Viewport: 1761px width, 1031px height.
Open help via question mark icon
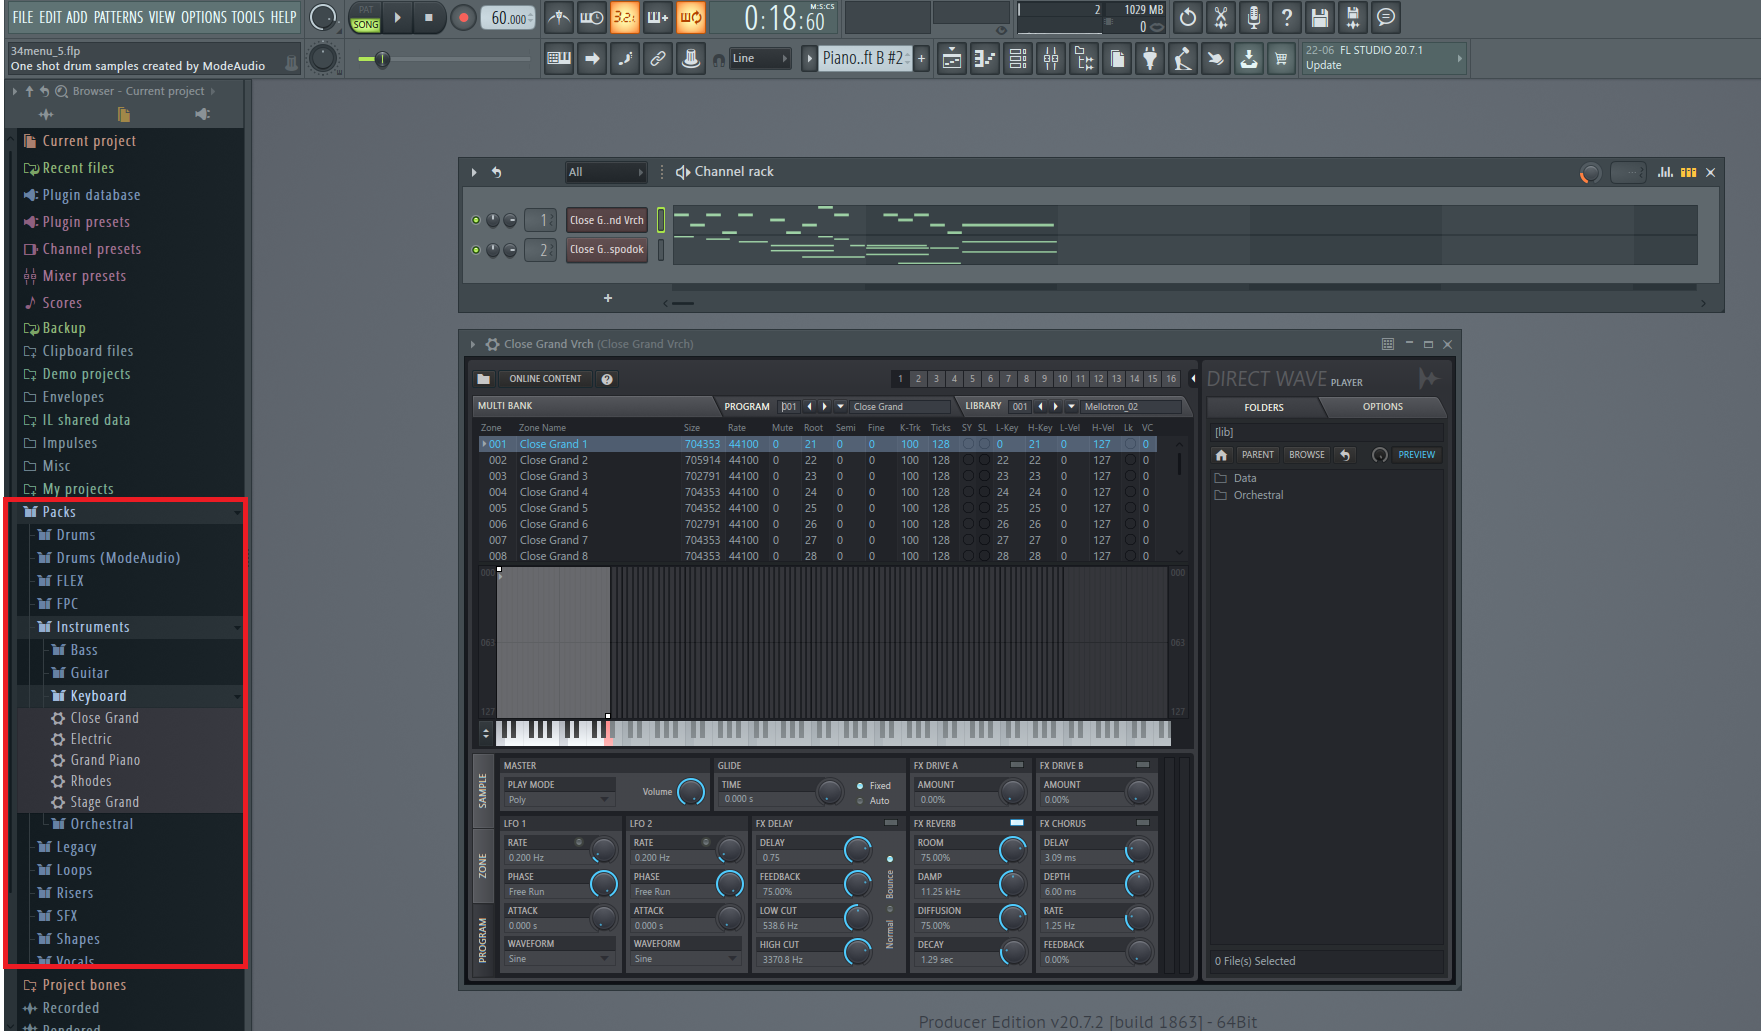1287,17
